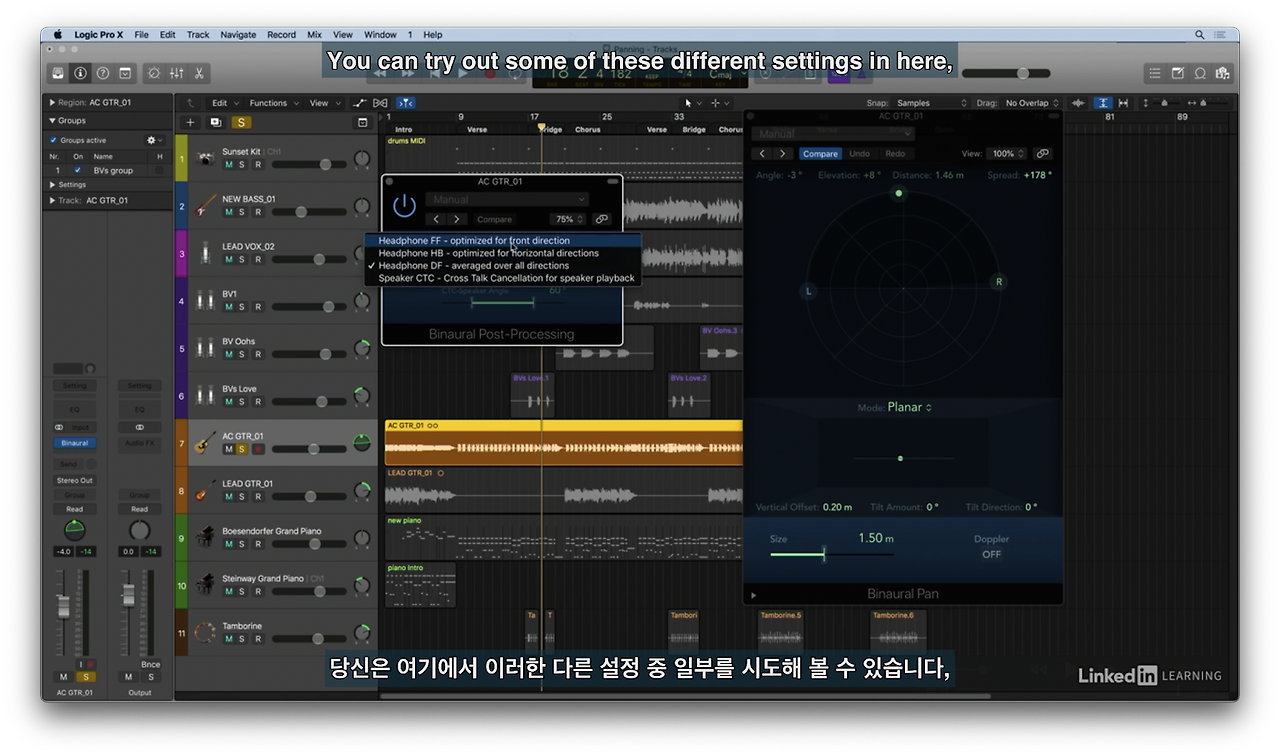Click the duplicate track icon

click(215, 122)
